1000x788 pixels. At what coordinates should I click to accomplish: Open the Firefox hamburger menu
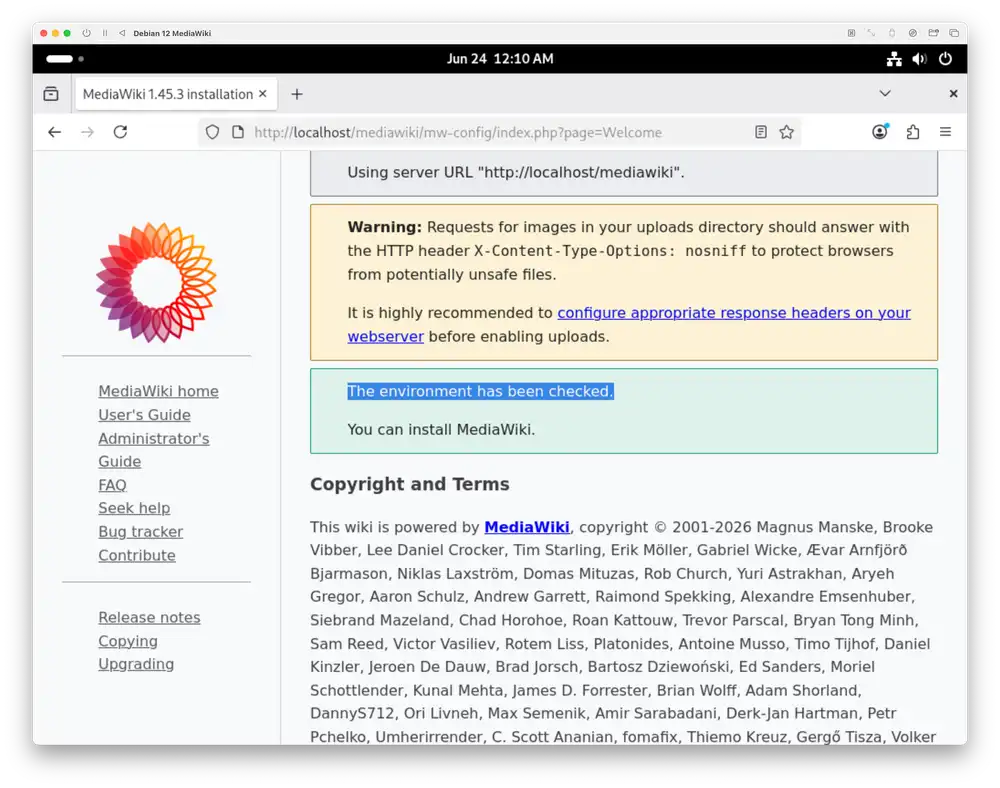[x=945, y=132]
